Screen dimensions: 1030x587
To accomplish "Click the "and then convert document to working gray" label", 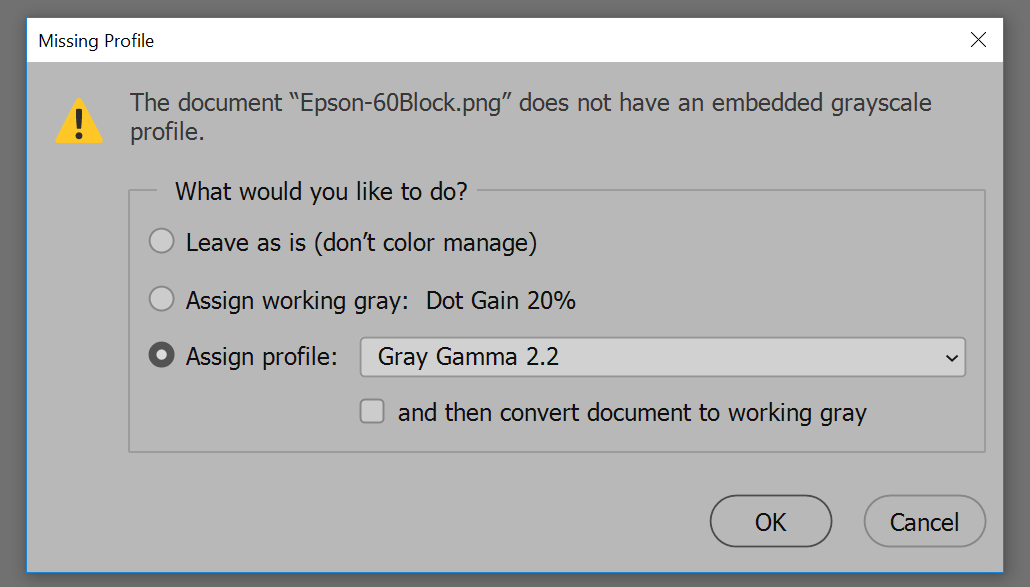I will (632, 413).
